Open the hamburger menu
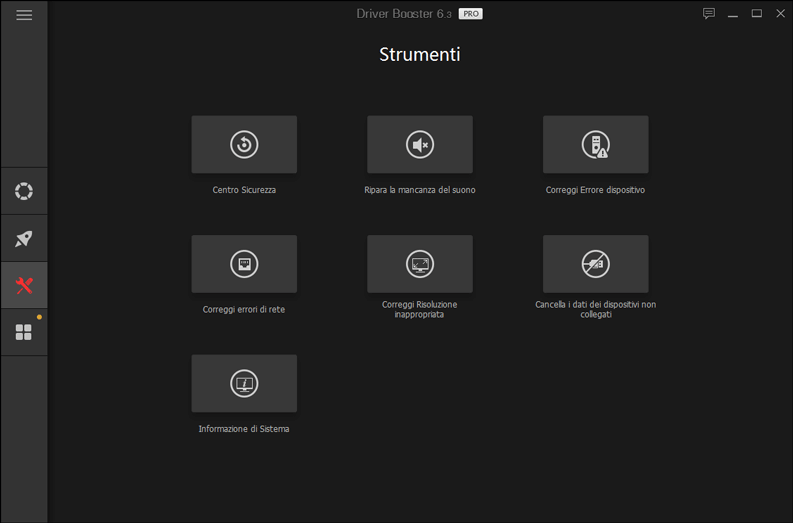The height and width of the screenshot is (523, 793). (24, 15)
